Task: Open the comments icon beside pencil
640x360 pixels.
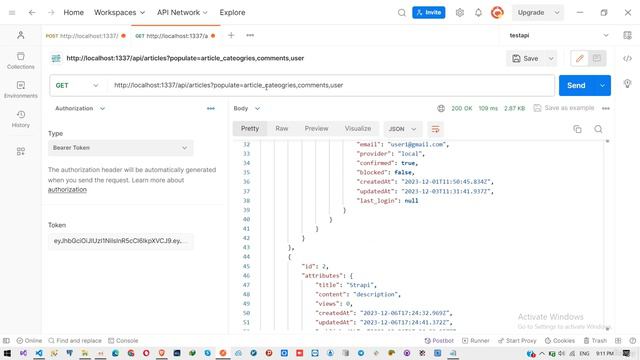Action: click(x=597, y=58)
